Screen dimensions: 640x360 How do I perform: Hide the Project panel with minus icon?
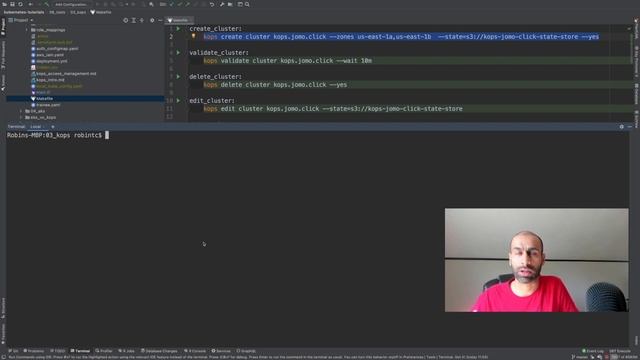[160, 20]
